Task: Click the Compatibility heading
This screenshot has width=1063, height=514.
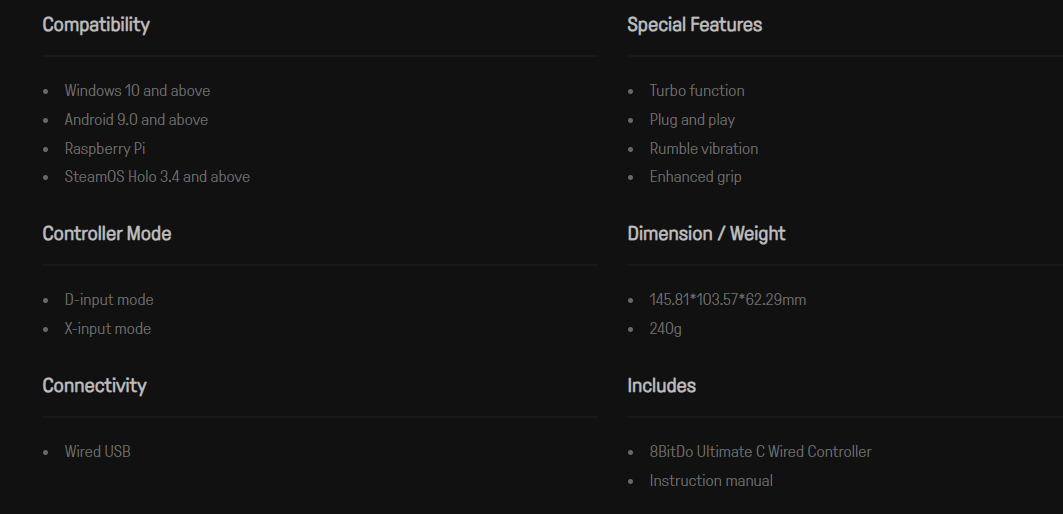Action: [x=96, y=25]
